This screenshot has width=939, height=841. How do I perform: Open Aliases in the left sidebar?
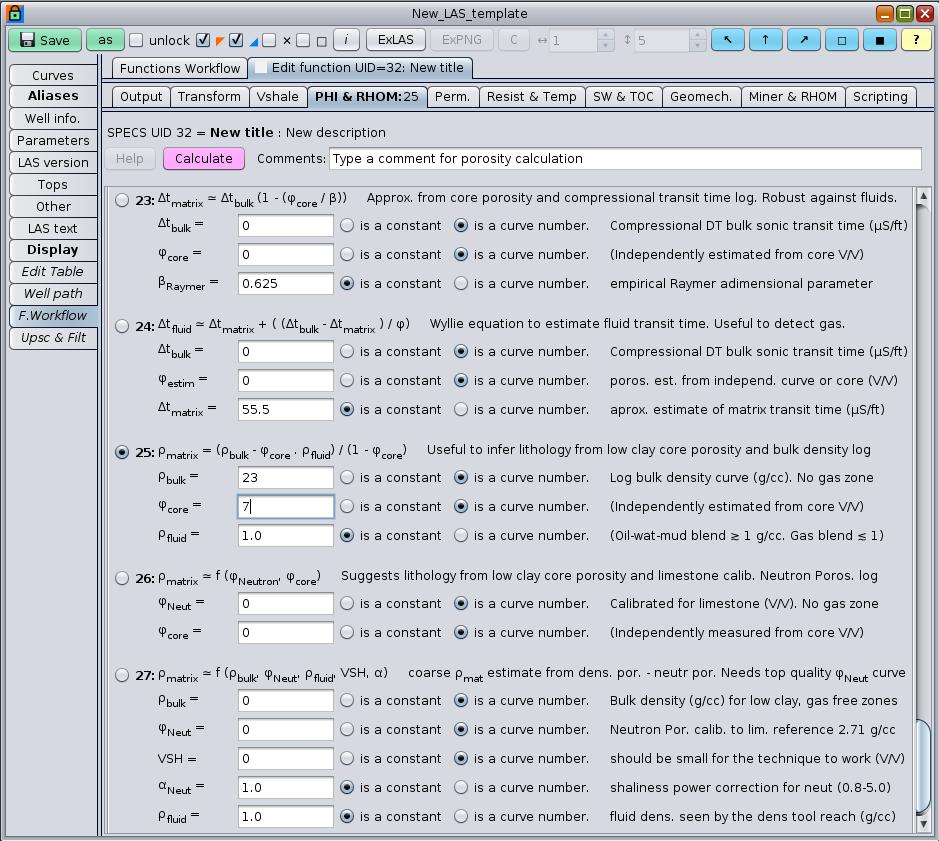[53, 96]
